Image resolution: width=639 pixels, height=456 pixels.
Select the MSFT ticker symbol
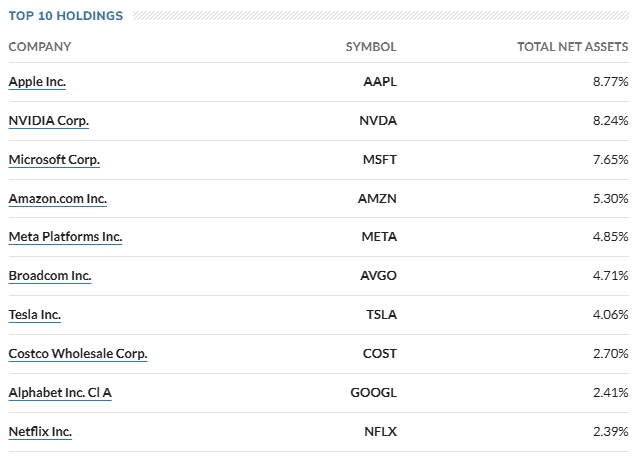click(x=379, y=160)
